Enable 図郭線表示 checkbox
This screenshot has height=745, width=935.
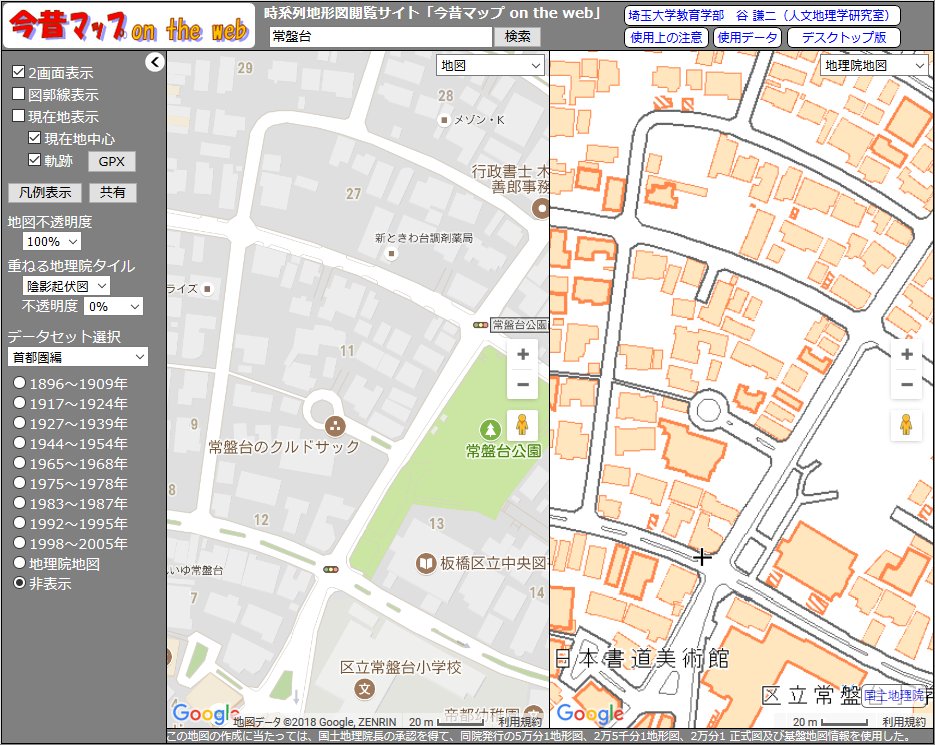(18, 94)
